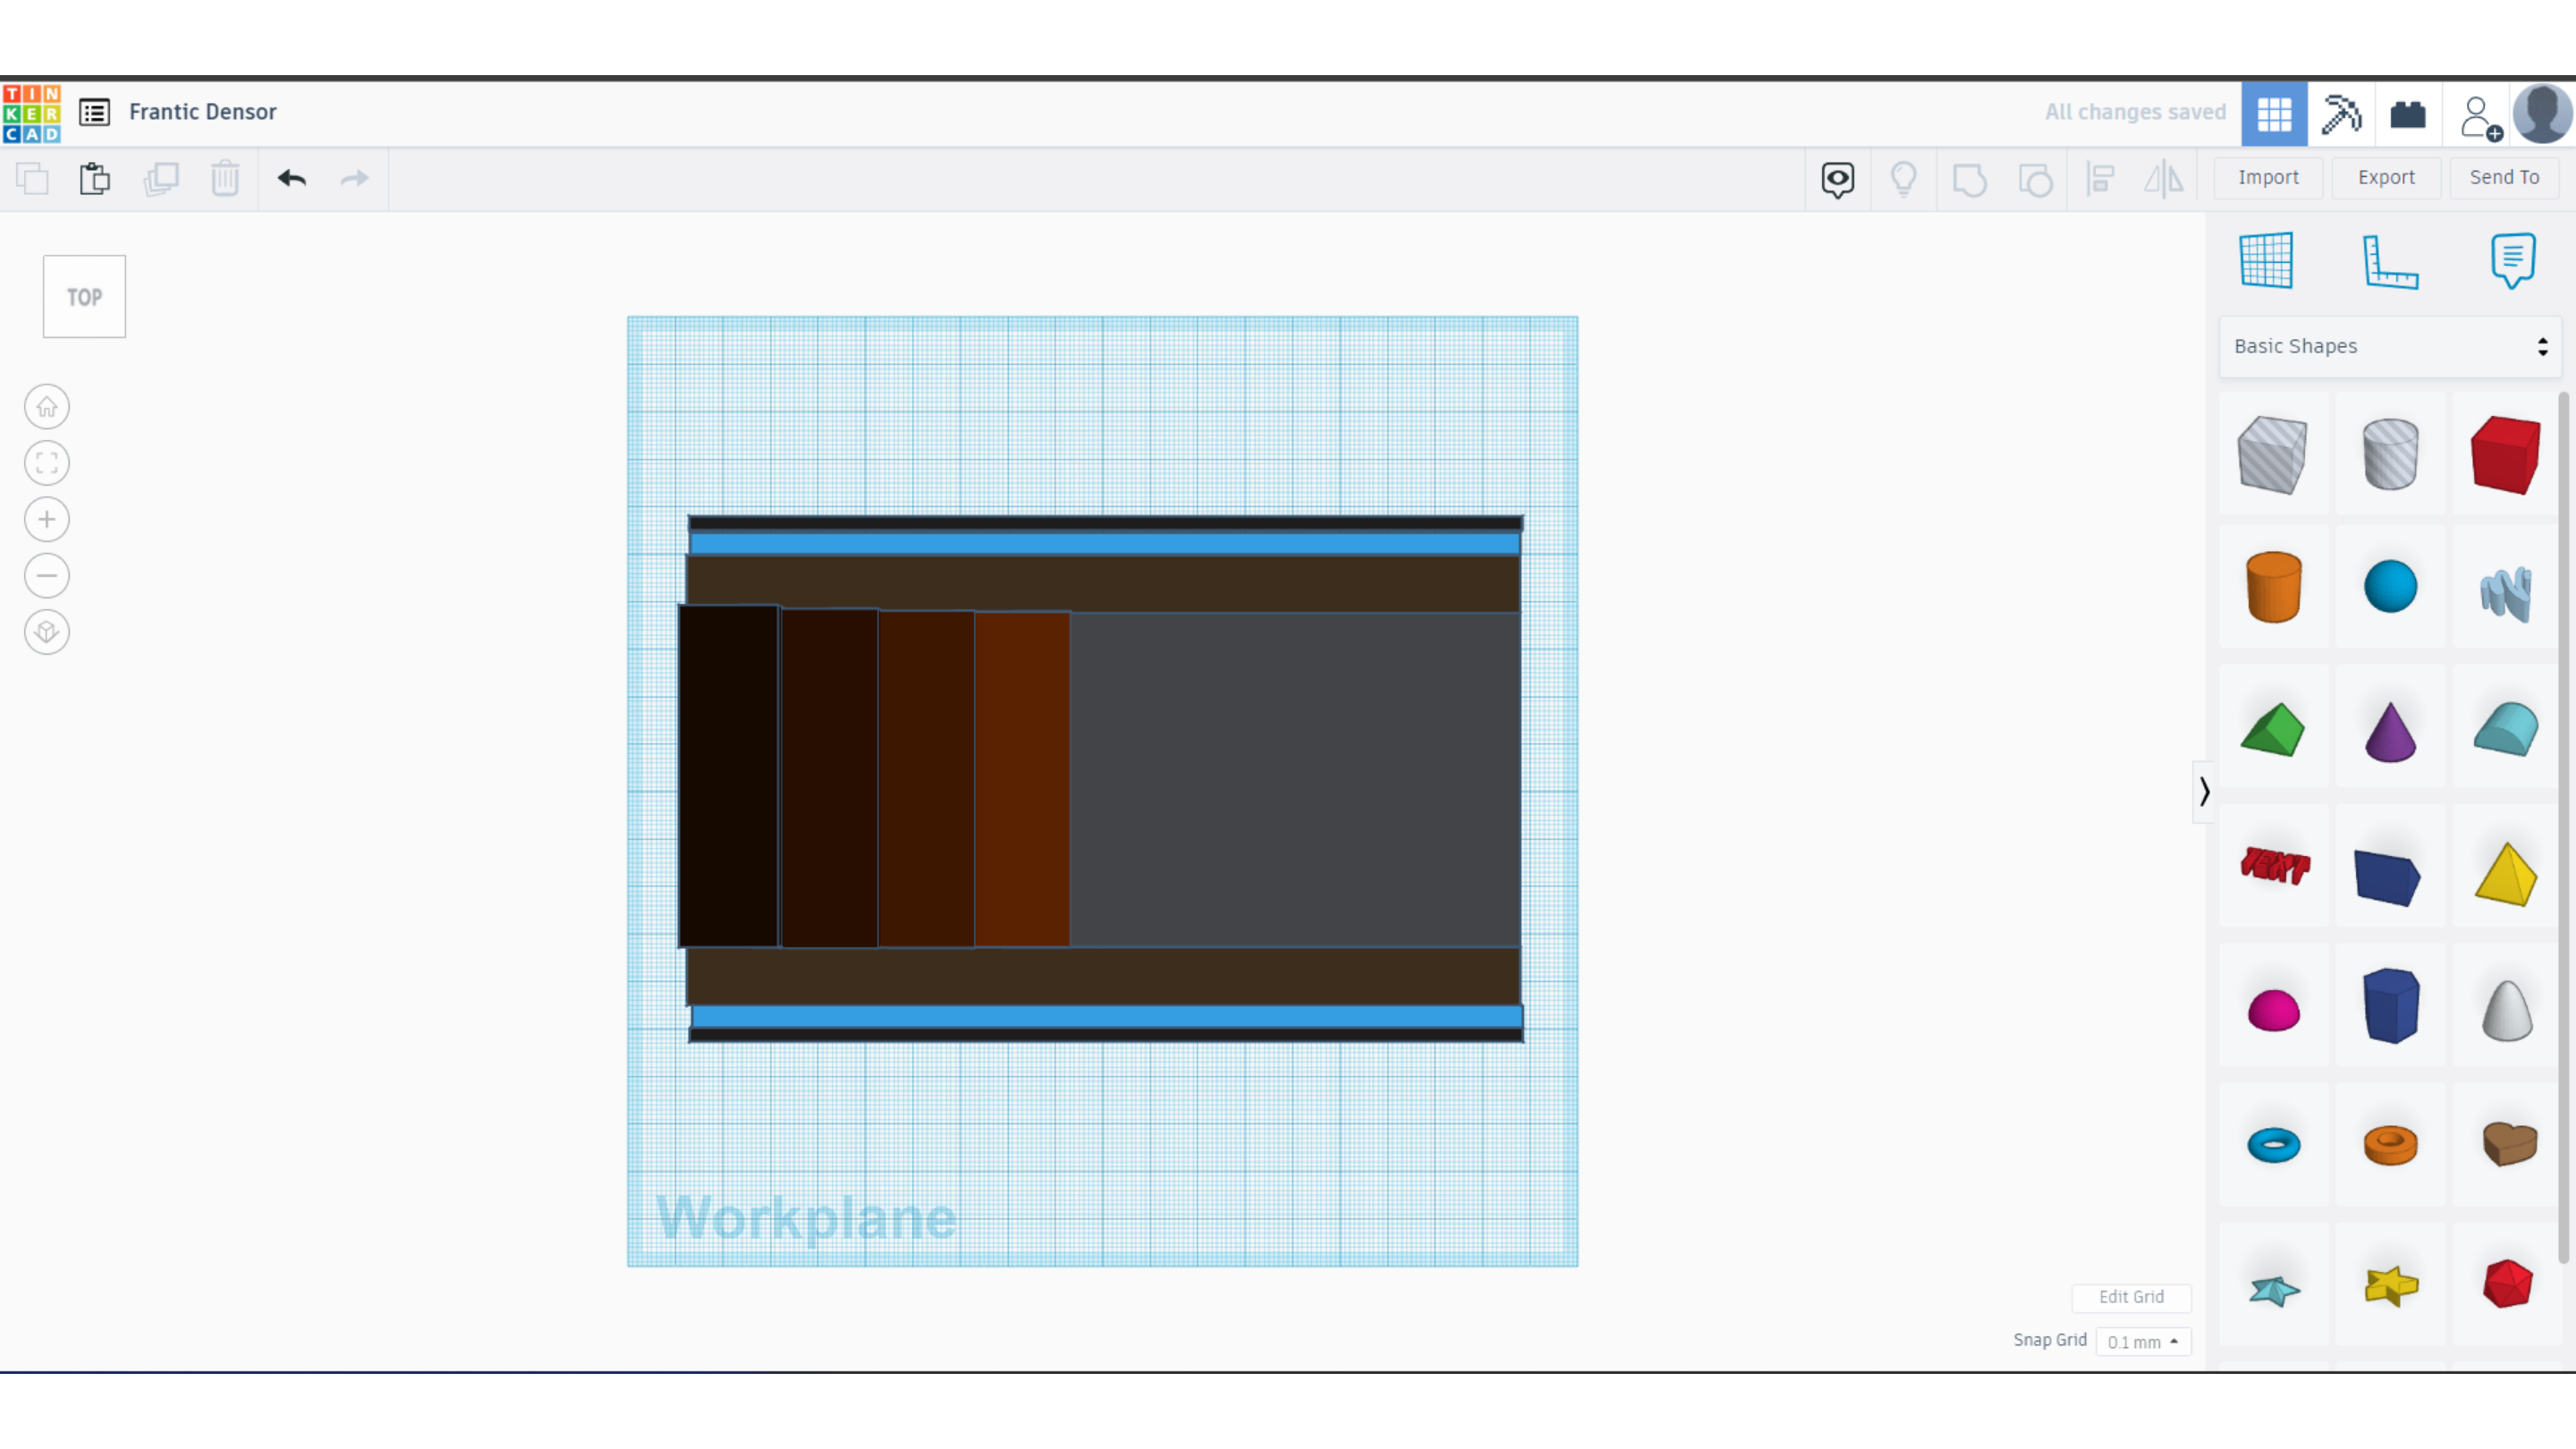Click the Import button
This screenshot has height=1449, width=2576.
coord(2267,177)
